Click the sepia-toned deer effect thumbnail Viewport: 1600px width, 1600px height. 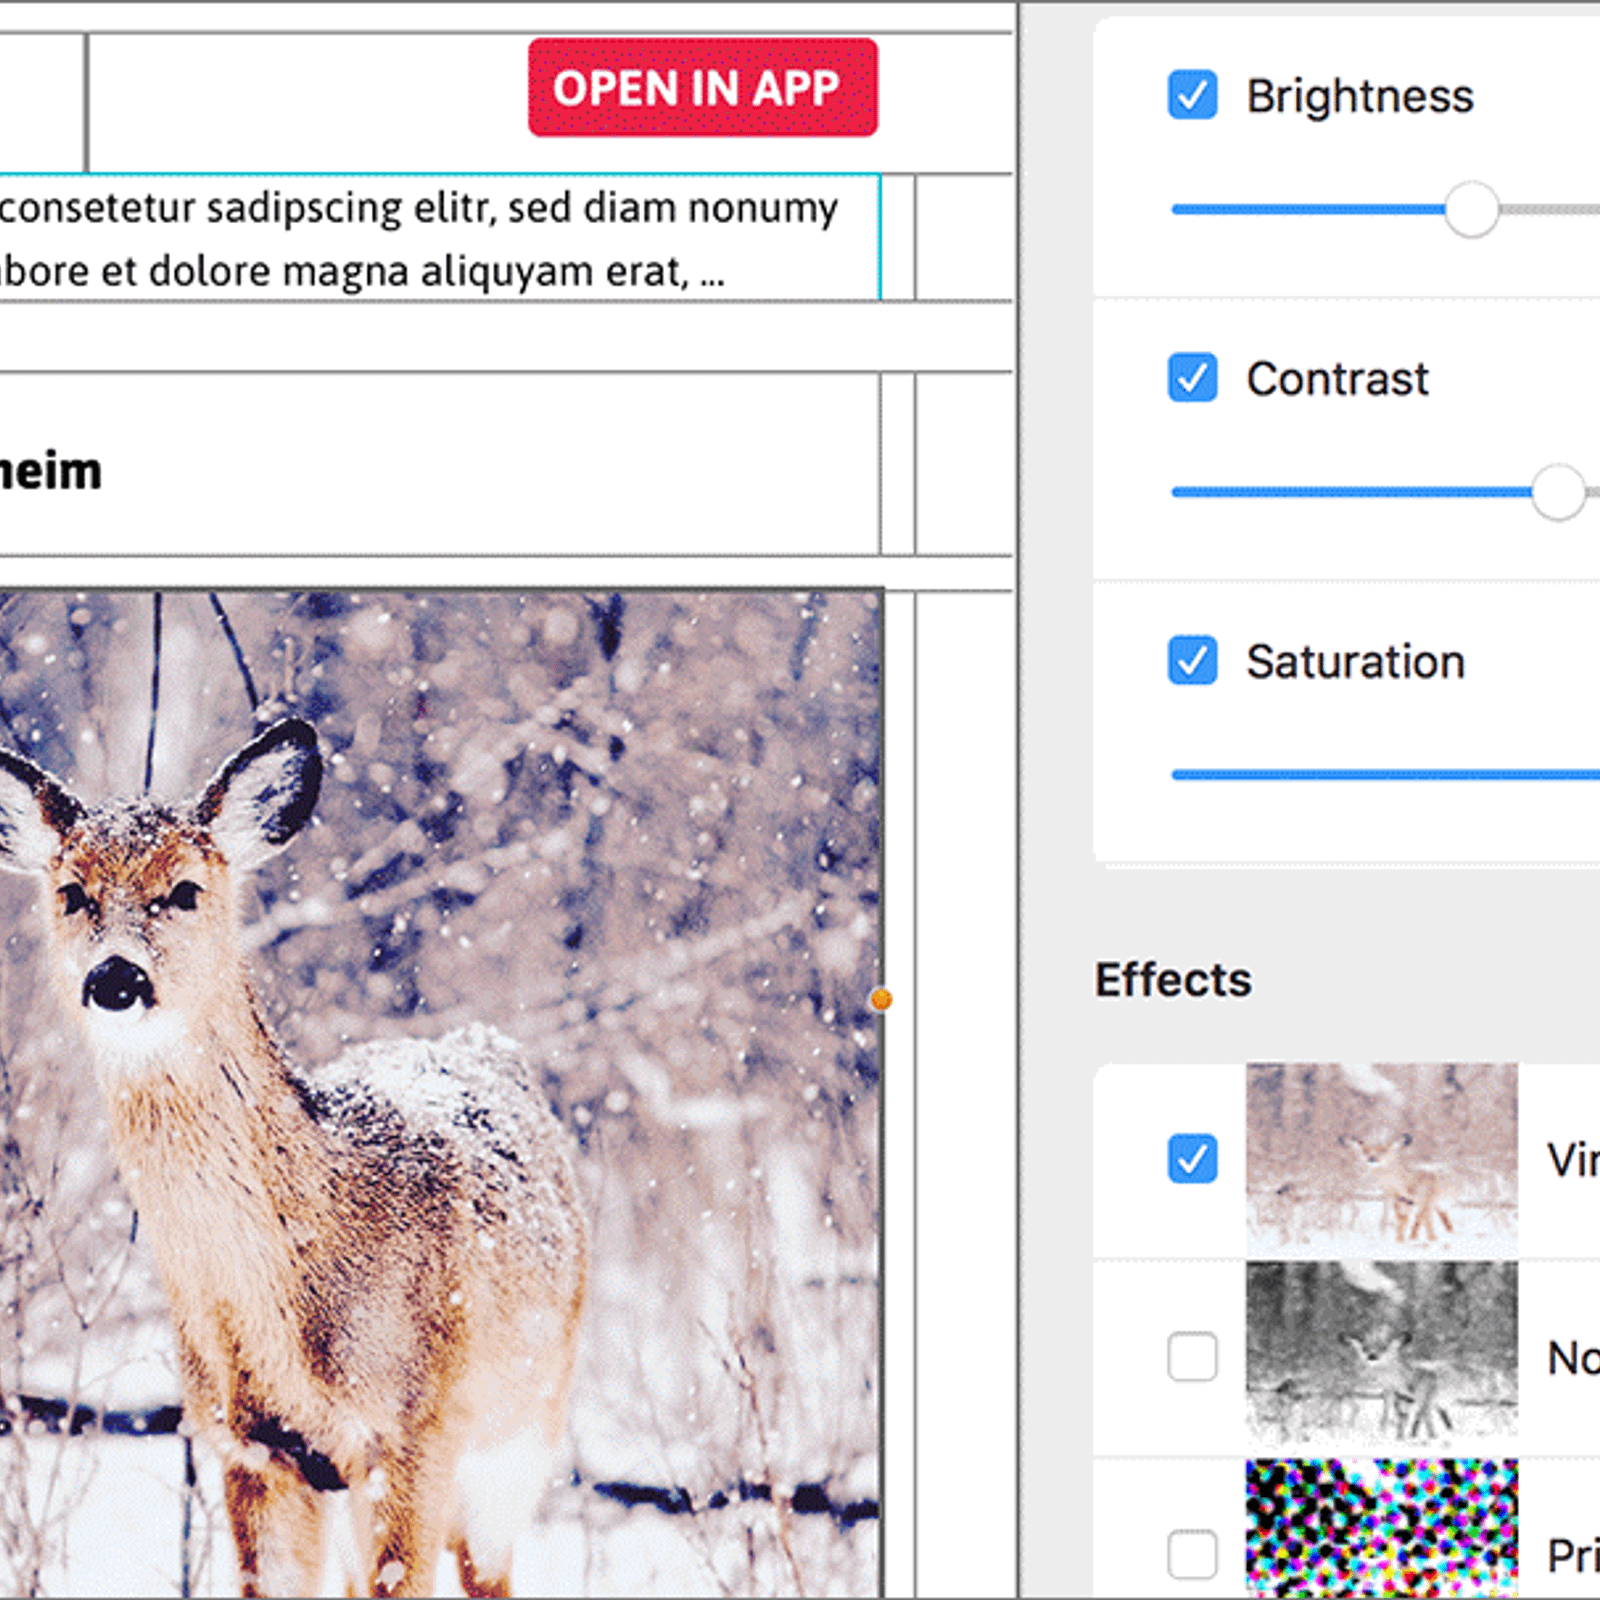click(x=1381, y=1159)
